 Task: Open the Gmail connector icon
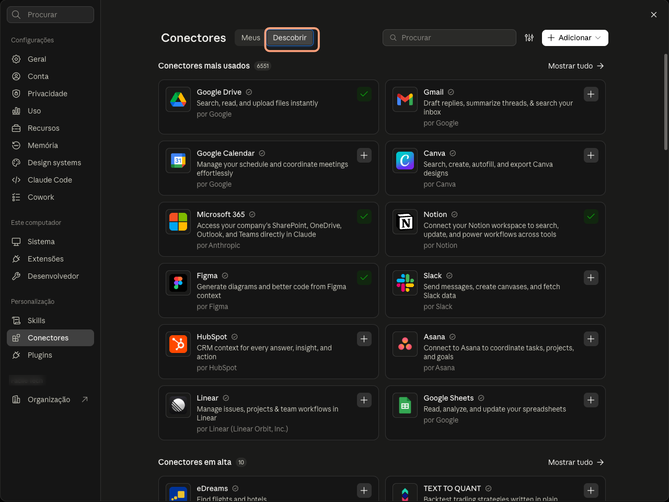(x=405, y=99)
